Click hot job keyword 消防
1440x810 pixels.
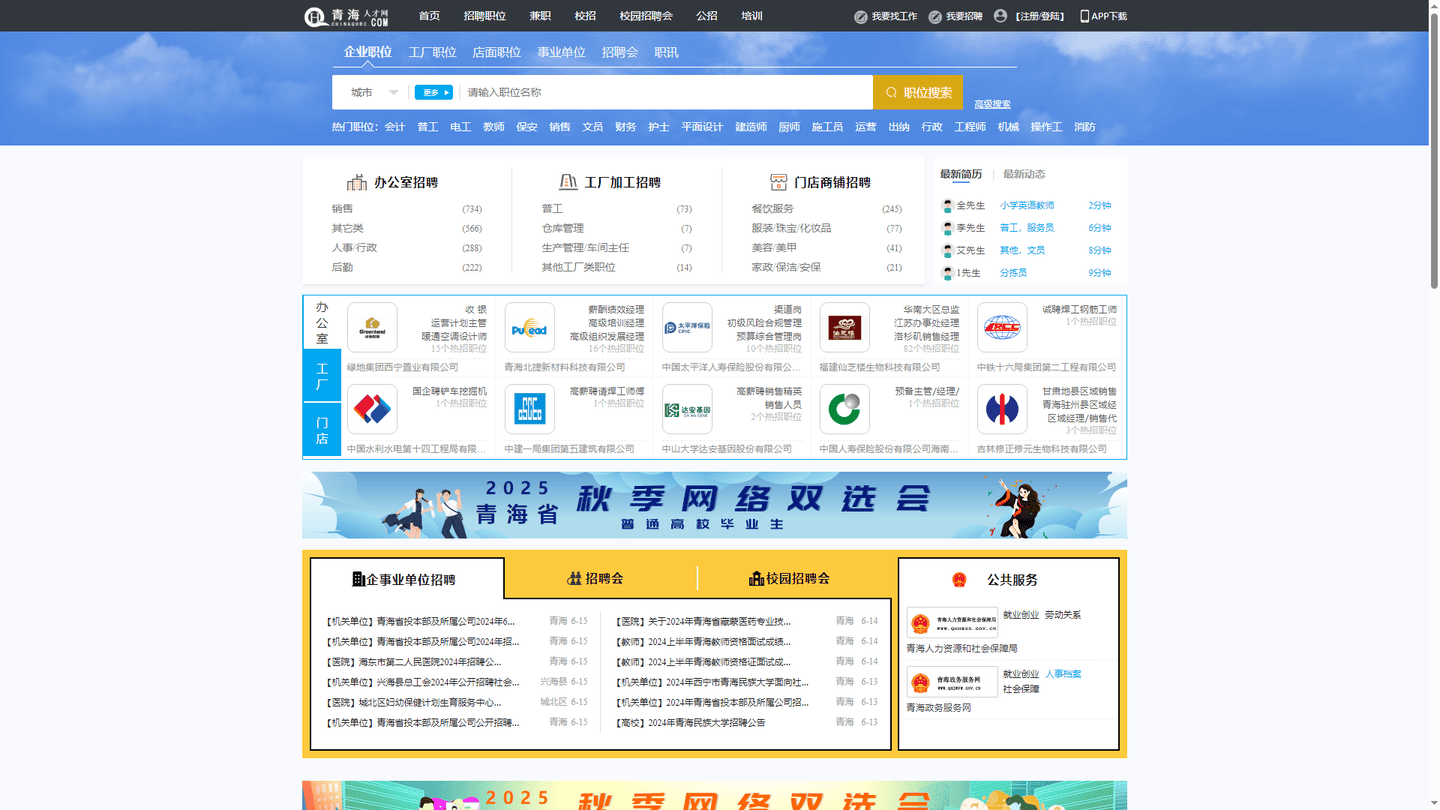tap(1085, 127)
